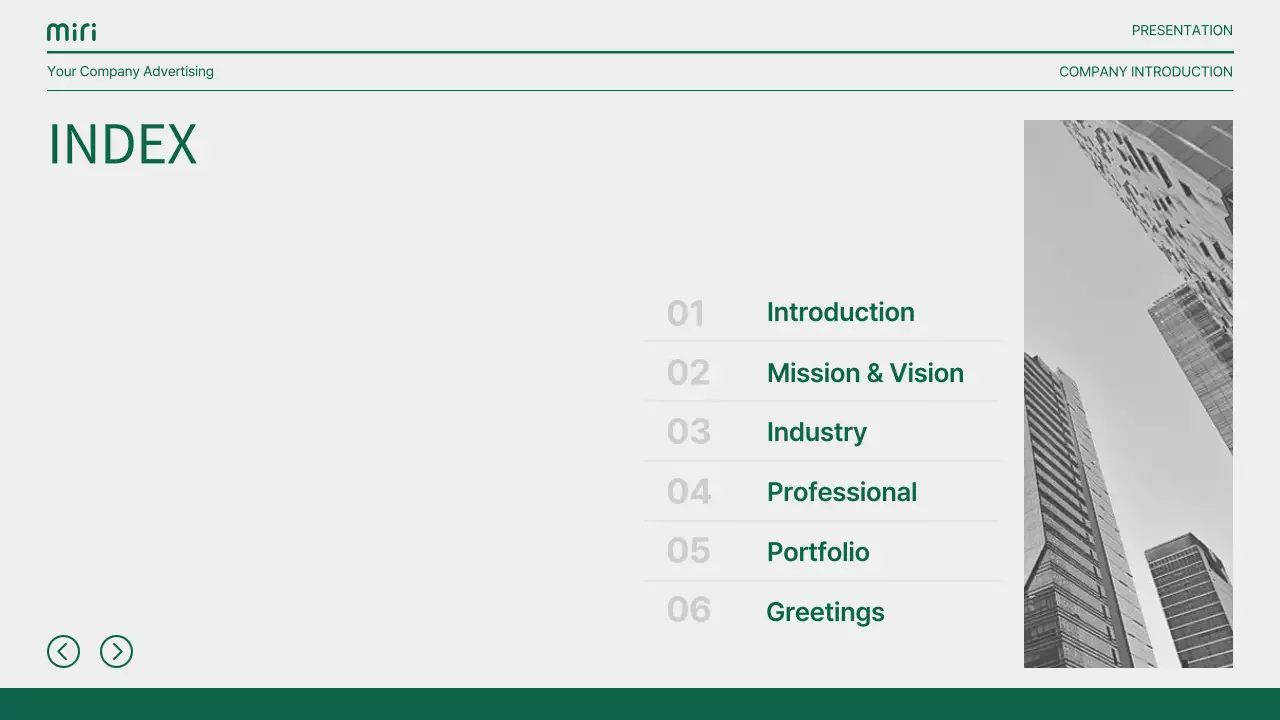Screen dimensions: 1280x720
Task: Select the Industry index entry
Action: 816,432
